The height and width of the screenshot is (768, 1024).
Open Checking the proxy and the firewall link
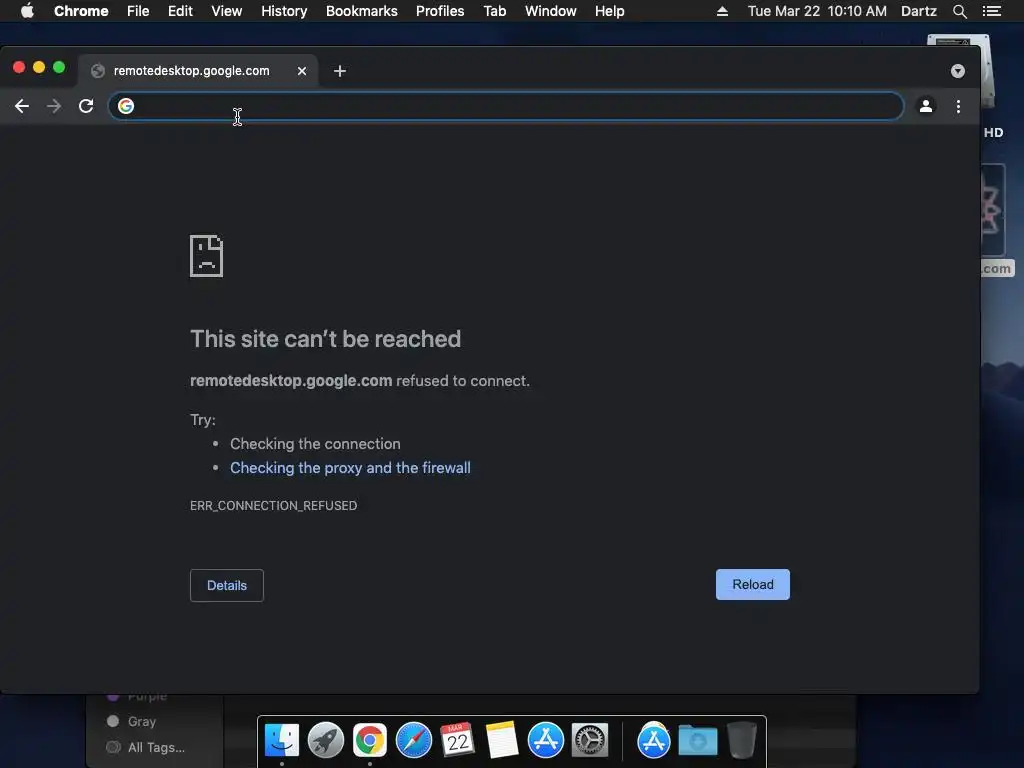coord(350,468)
